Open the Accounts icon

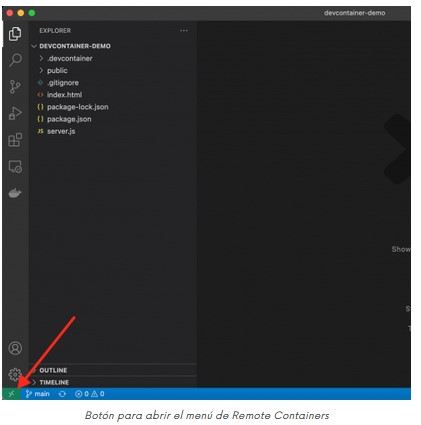15,348
